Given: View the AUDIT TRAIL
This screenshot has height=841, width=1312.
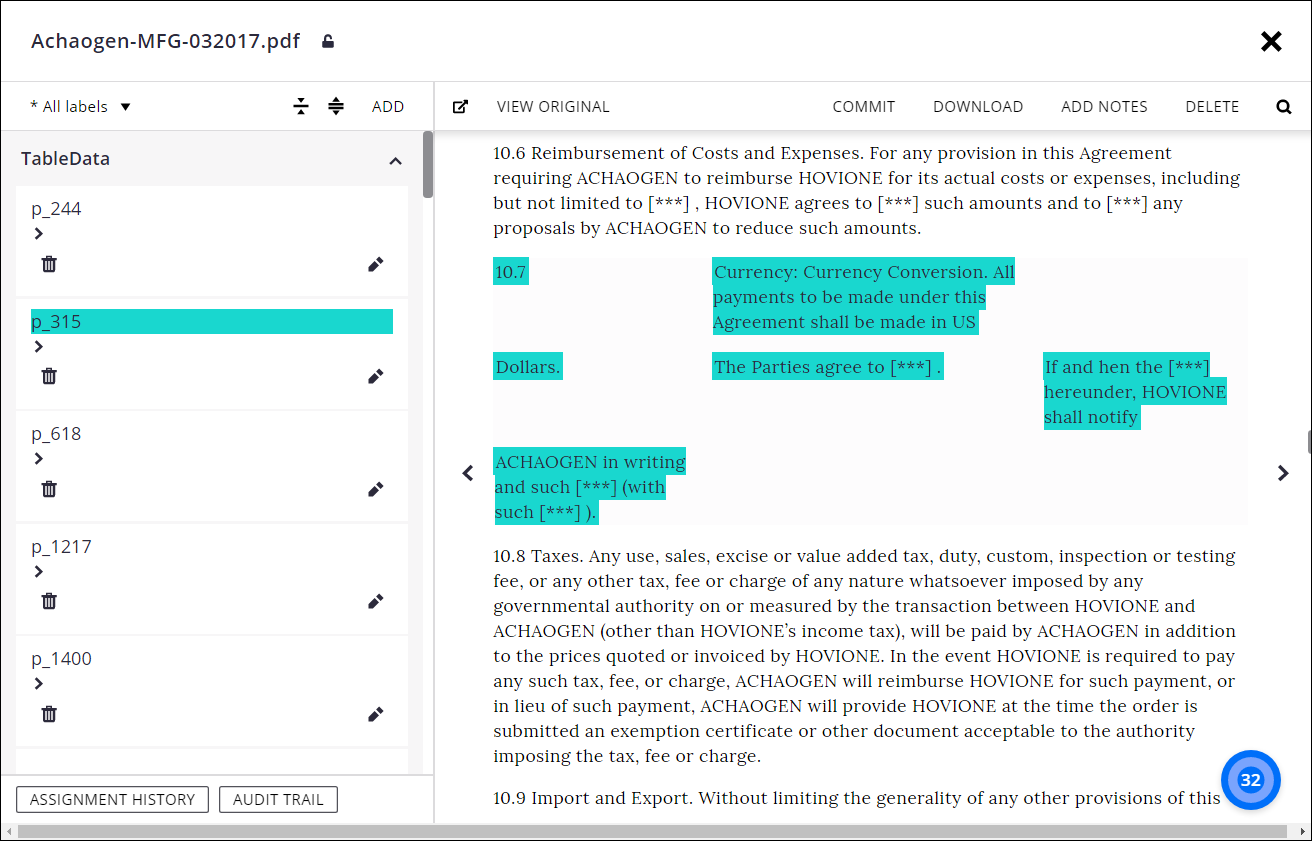Looking at the screenshot, I should click(x=278, y=799).
